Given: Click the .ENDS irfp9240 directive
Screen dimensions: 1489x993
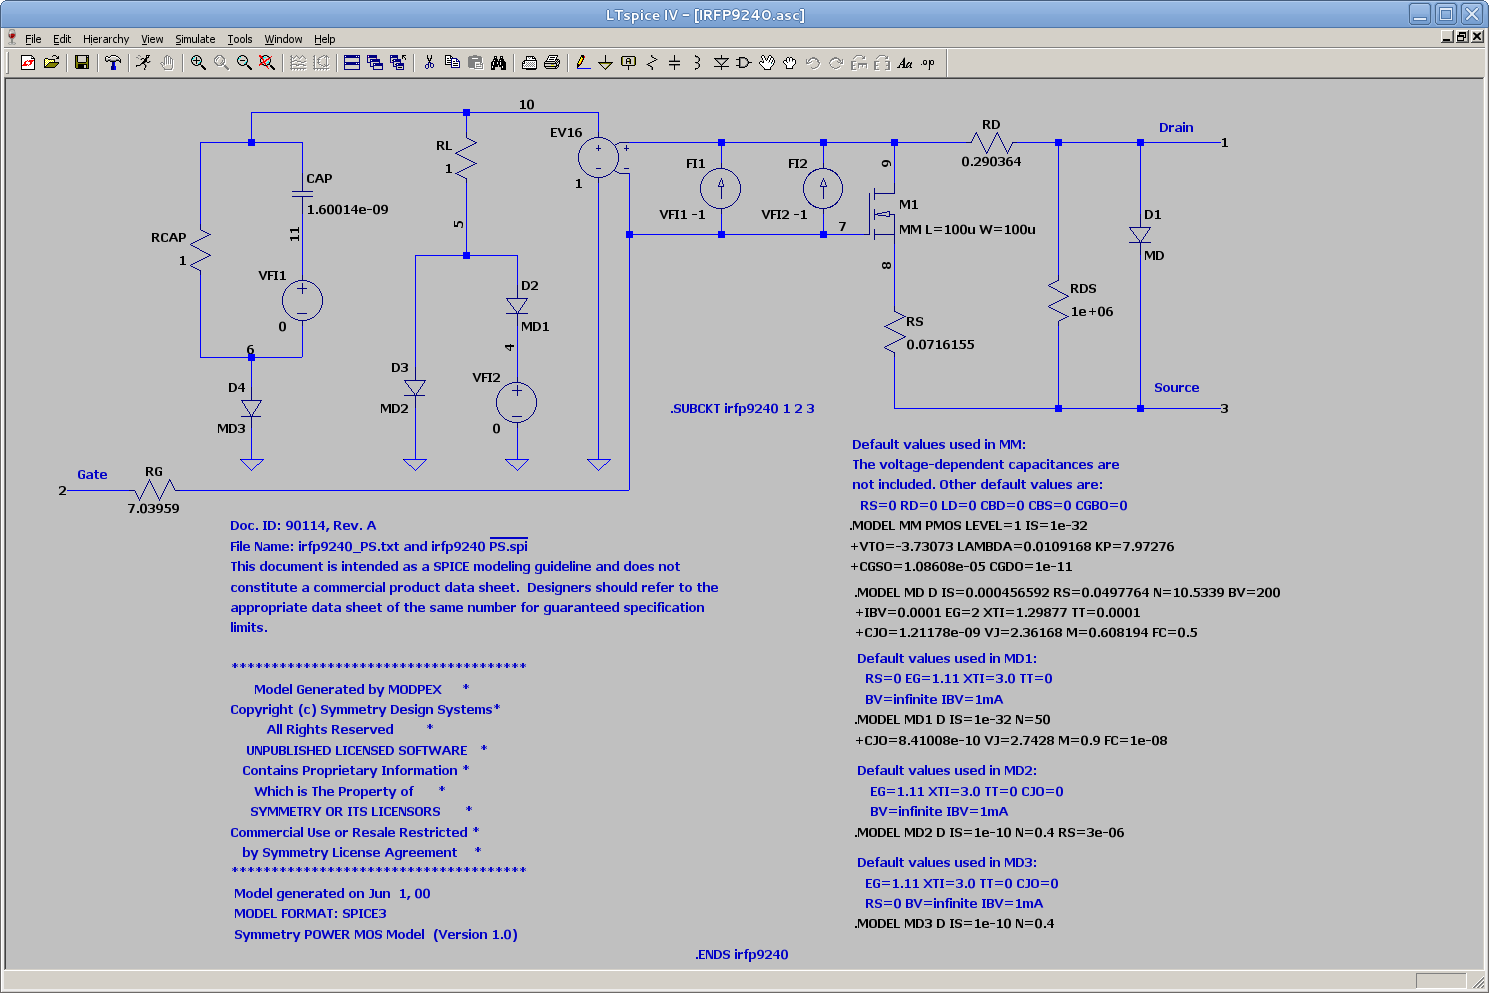Looking at the screenshot, I should point(742,954).
